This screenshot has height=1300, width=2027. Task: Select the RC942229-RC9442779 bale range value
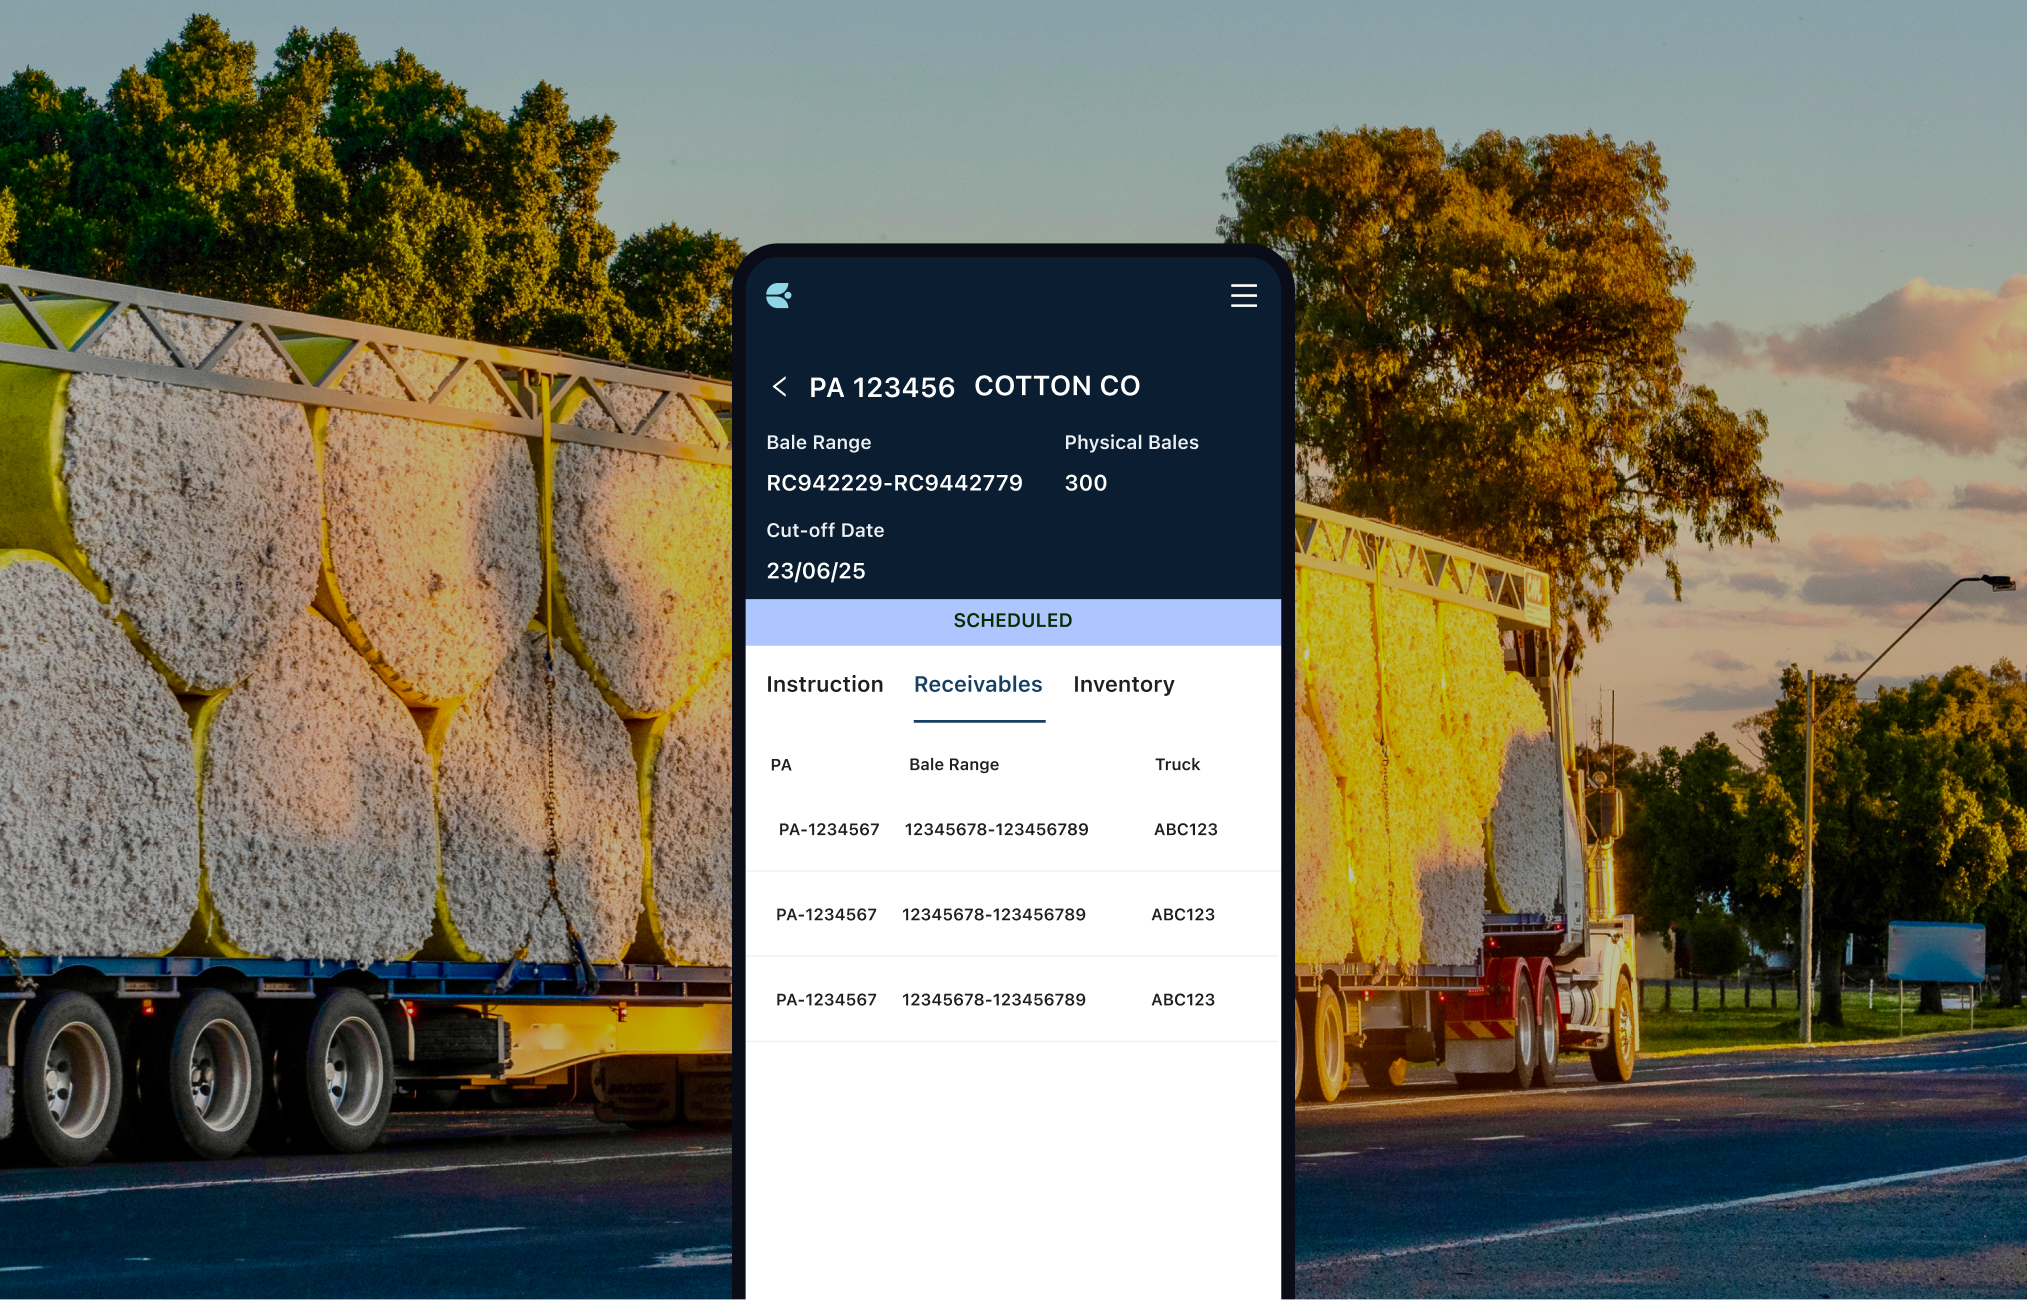(894, 483)
